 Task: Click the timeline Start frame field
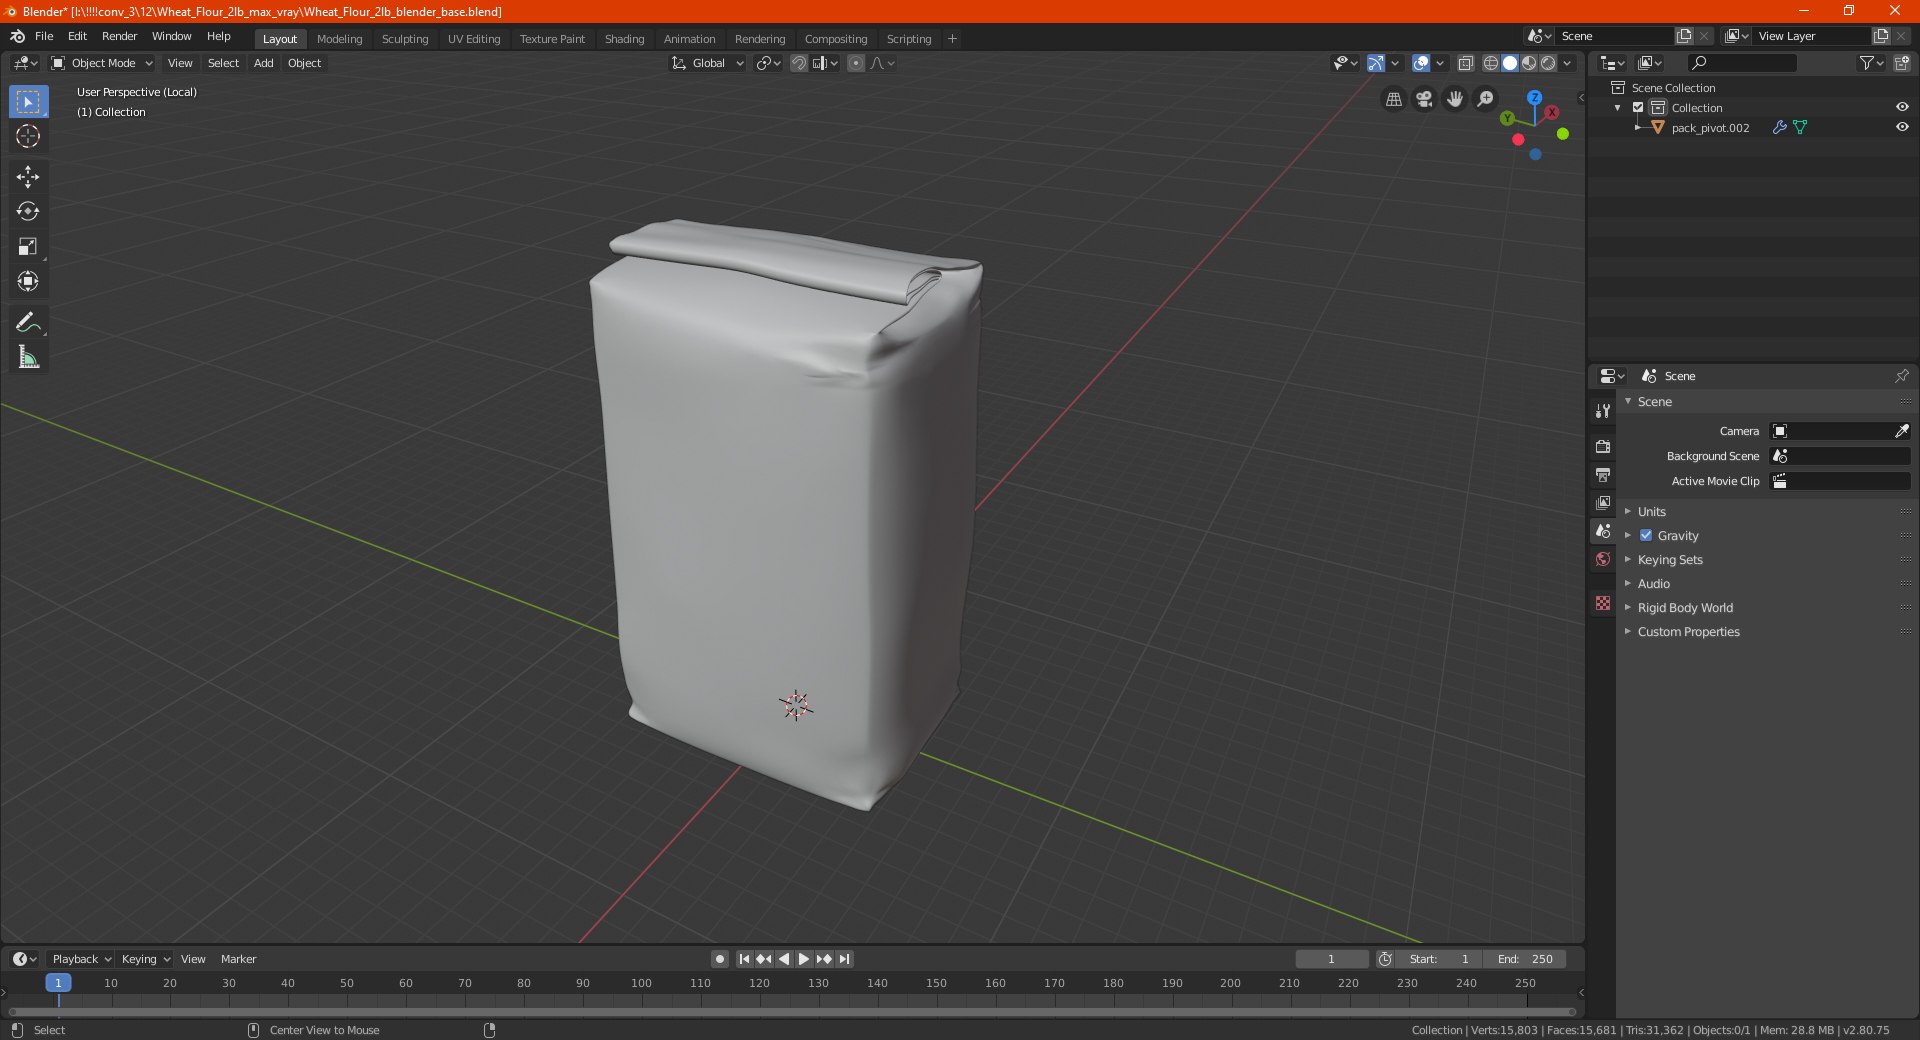click(1439, 959)
